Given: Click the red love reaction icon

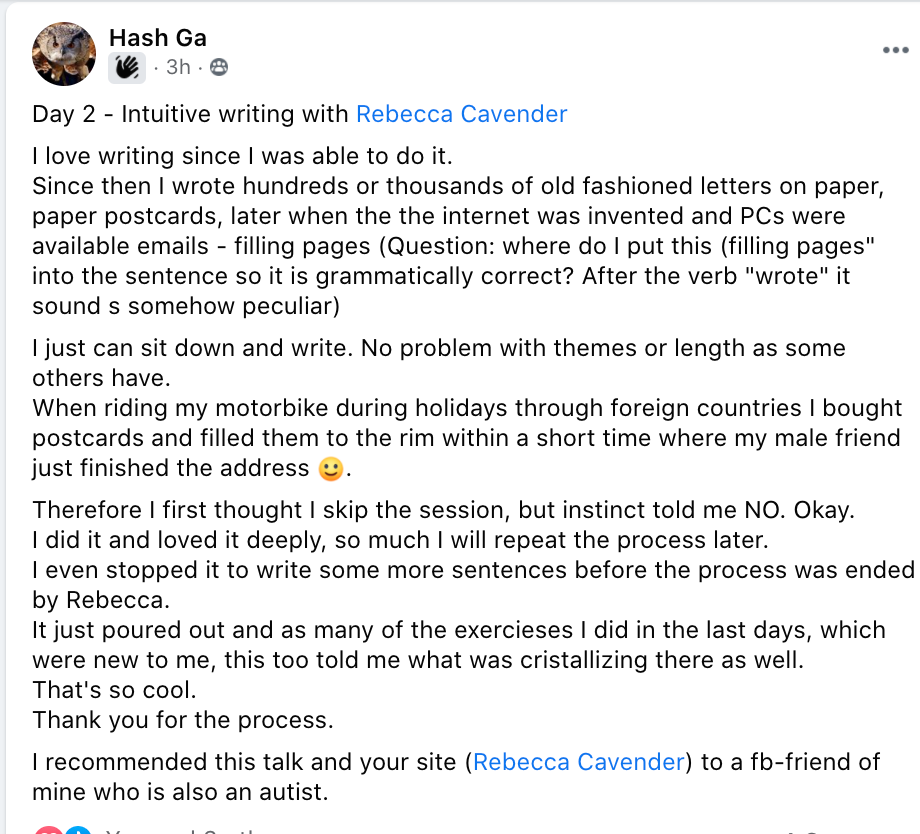Looking at the screenshot, I should [48, 829].
